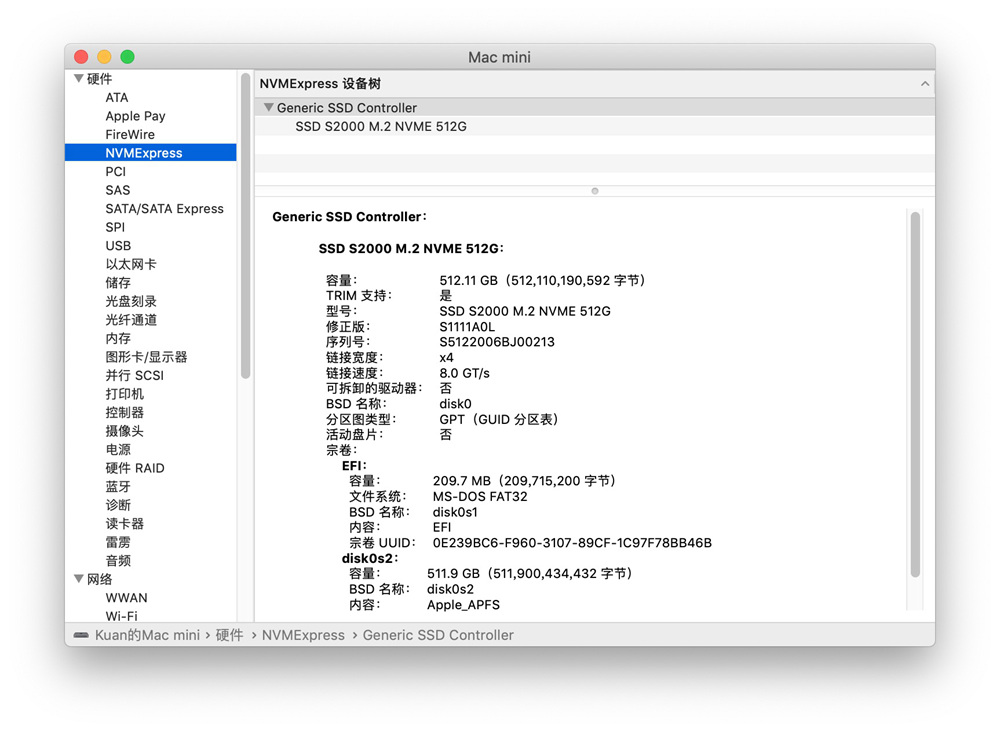Image resolution: width=1000 pixels, height=732 pixels.
Task: Open 蓝牙 Bluetooth in the sidebar
Action: [x=118, y=486]
